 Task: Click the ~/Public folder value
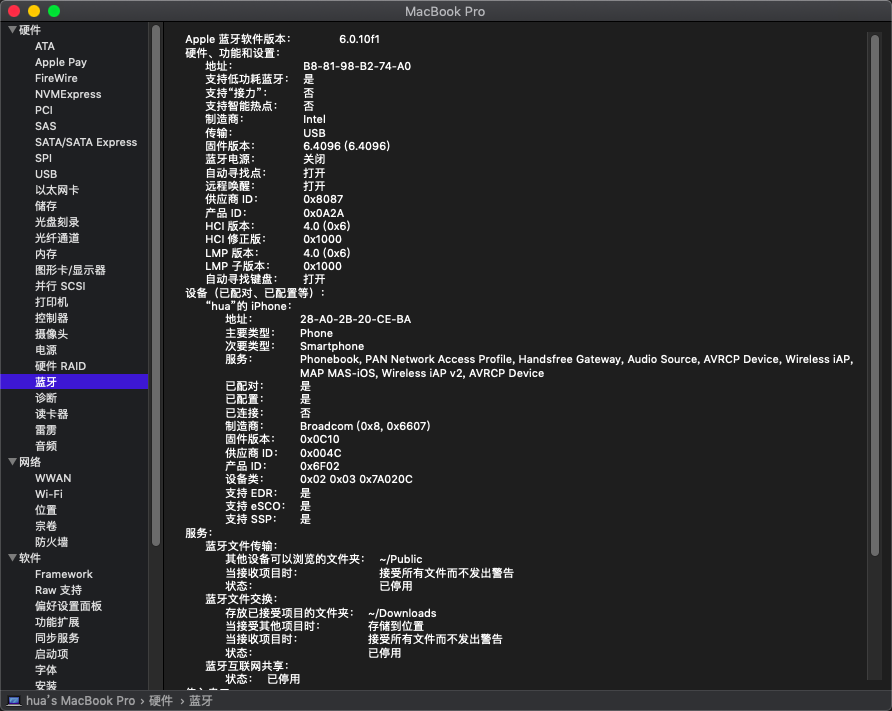[400, 559]
